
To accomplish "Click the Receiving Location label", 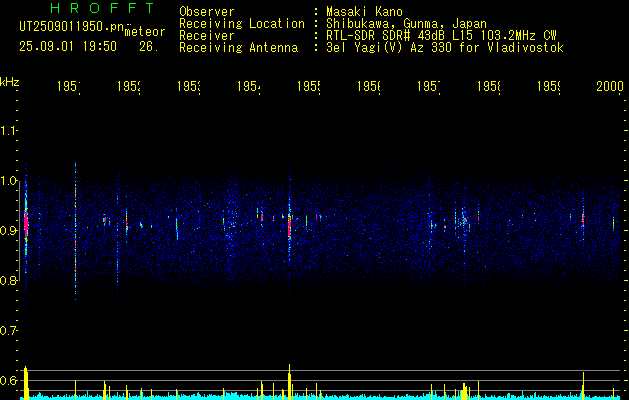I will click(242, 24).
